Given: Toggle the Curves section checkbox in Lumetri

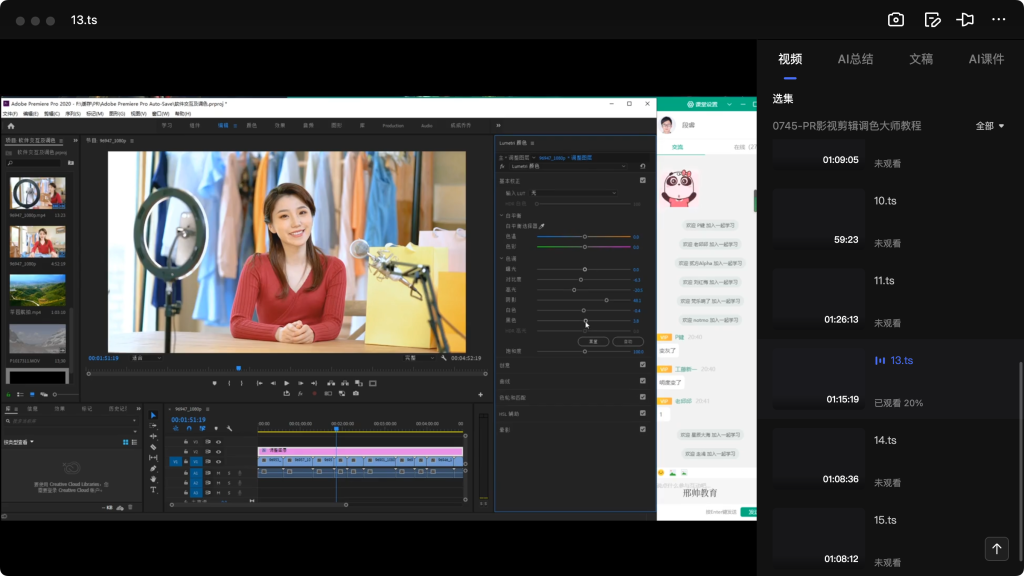Looking at the screenshot, I should [x=643, y=381].
